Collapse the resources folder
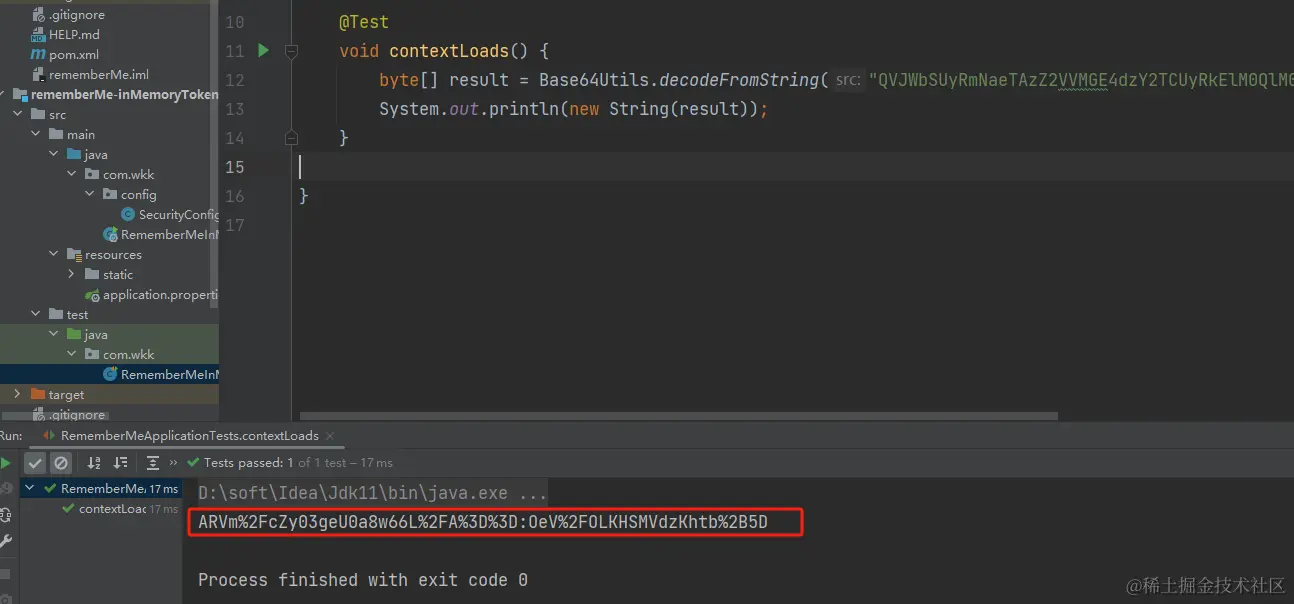 (x=54, y=255)
